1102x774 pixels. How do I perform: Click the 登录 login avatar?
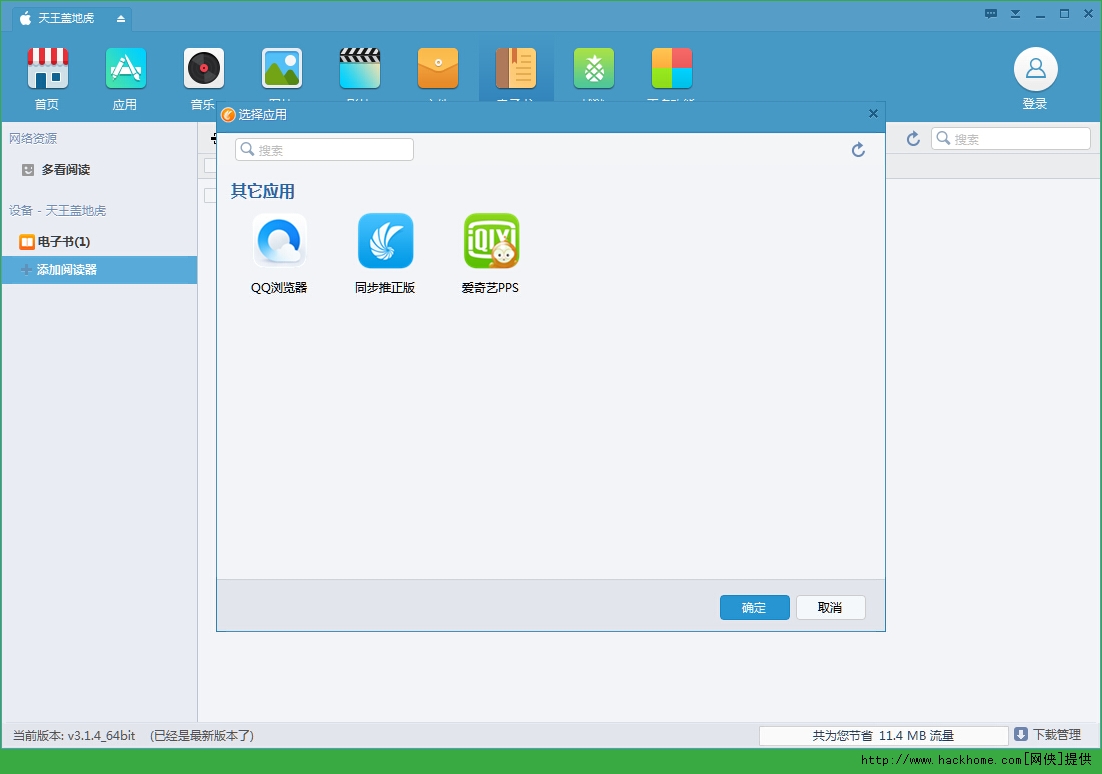click(x=1035, y=69)
